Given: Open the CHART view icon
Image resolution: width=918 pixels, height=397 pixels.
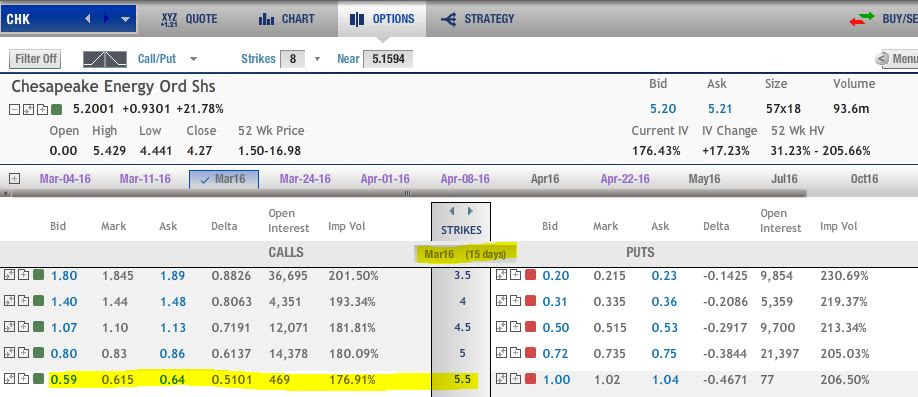Looking at the screenshot, I should point(266,19).
